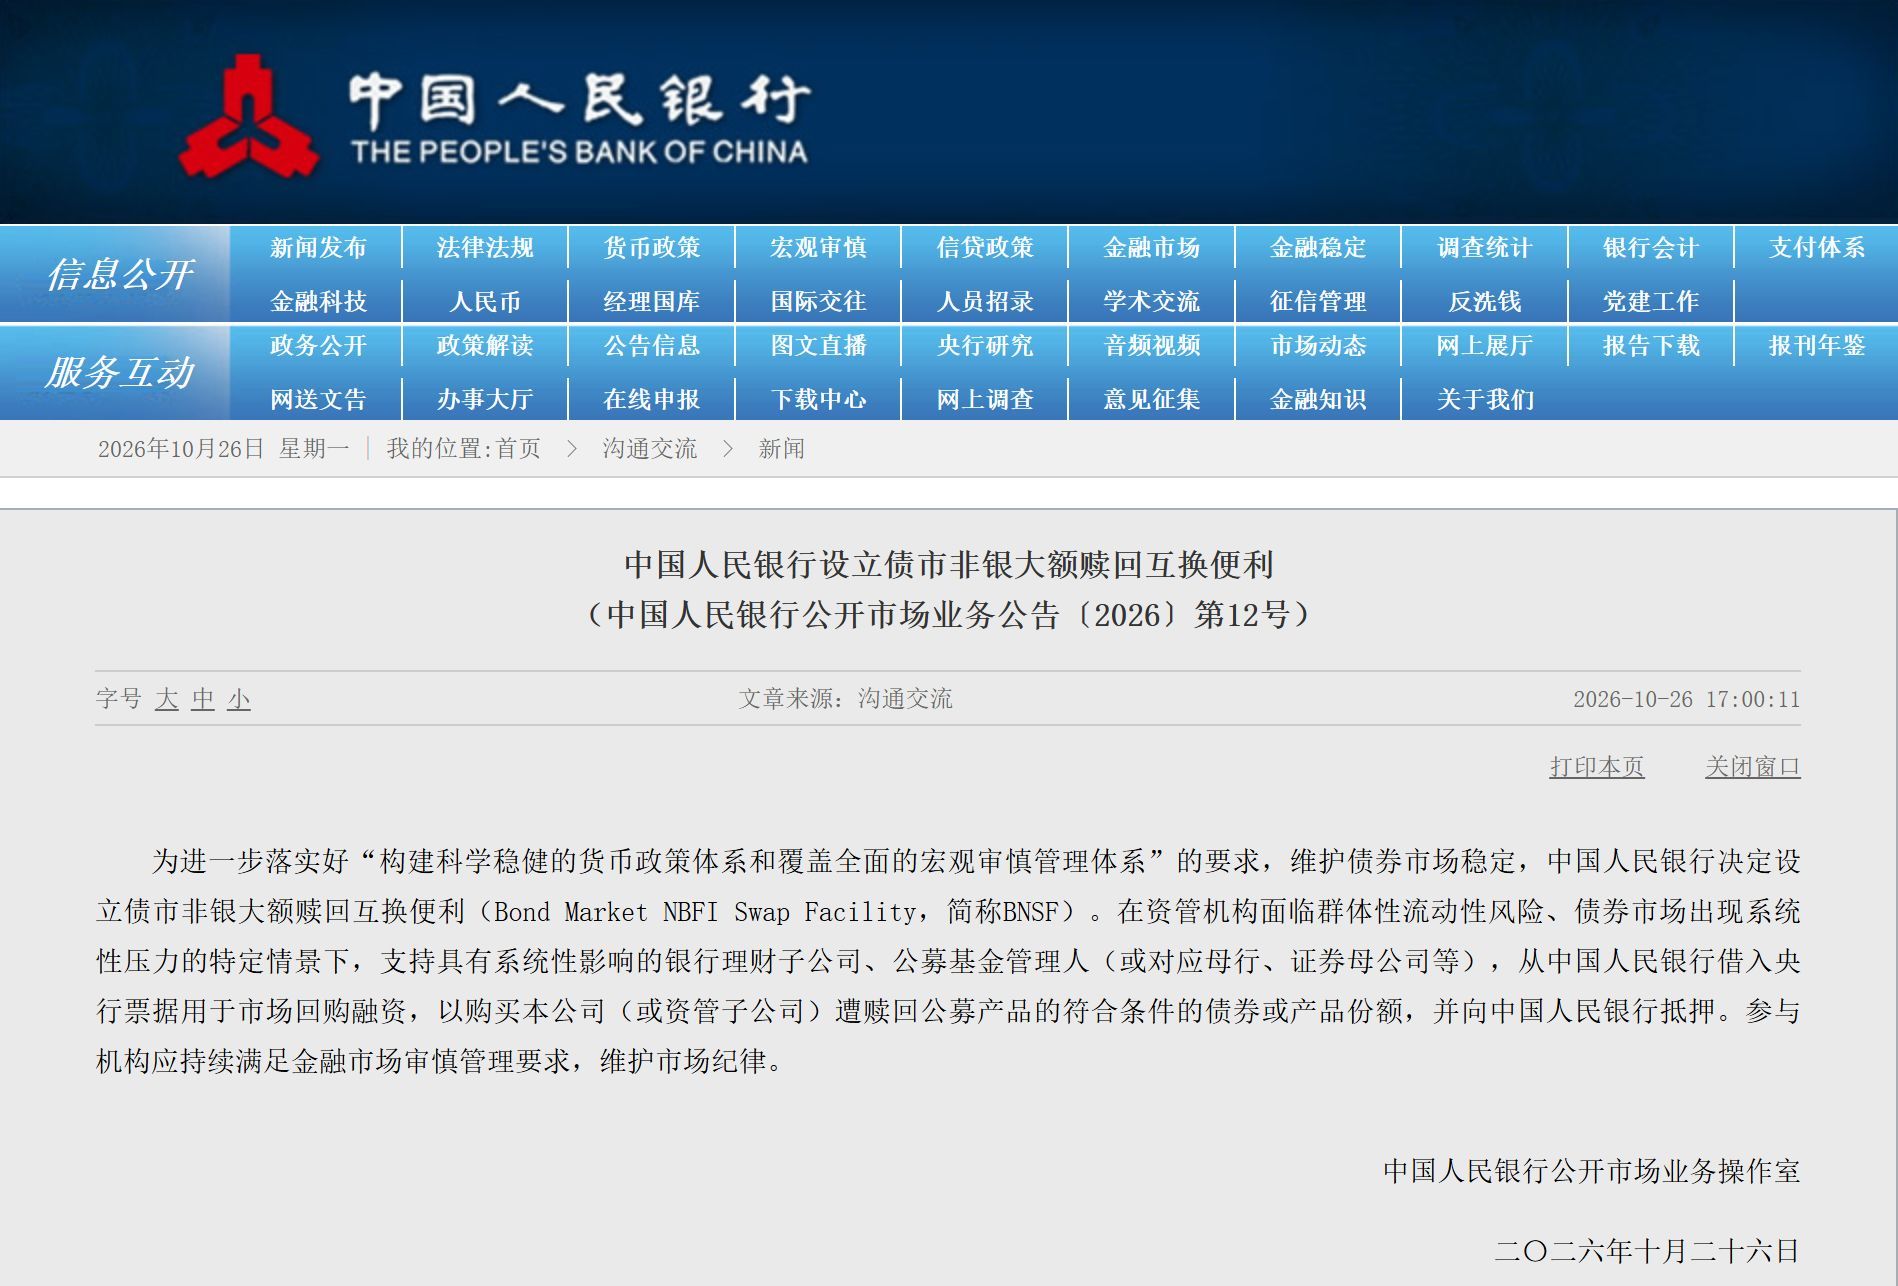Click 打印本页 to print the page
1898x1286 pixels.
(x=1597, y=767)
